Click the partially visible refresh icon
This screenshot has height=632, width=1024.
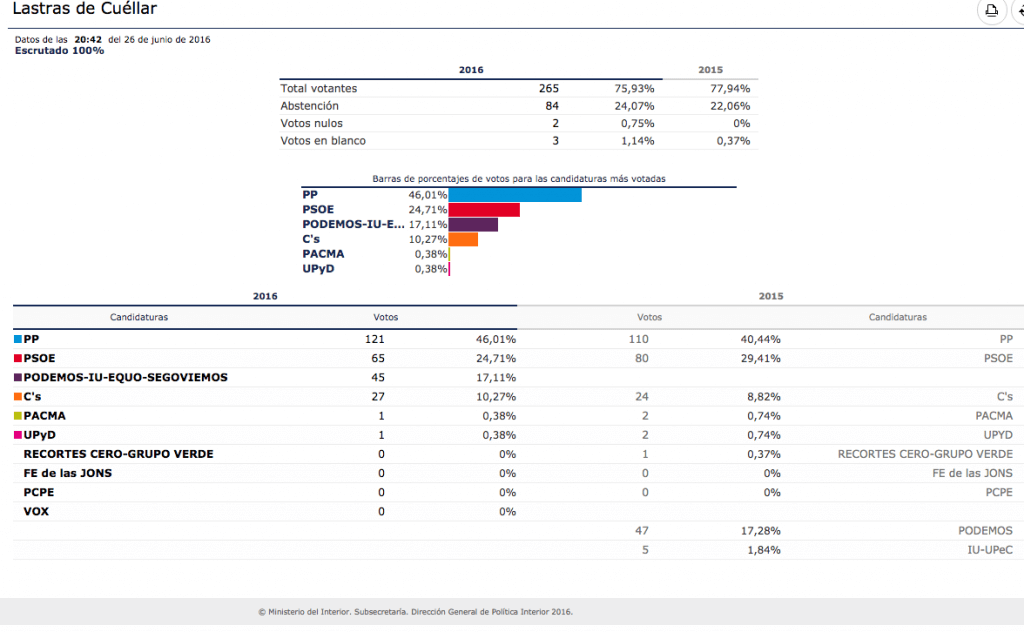[x=1019, y=11]
